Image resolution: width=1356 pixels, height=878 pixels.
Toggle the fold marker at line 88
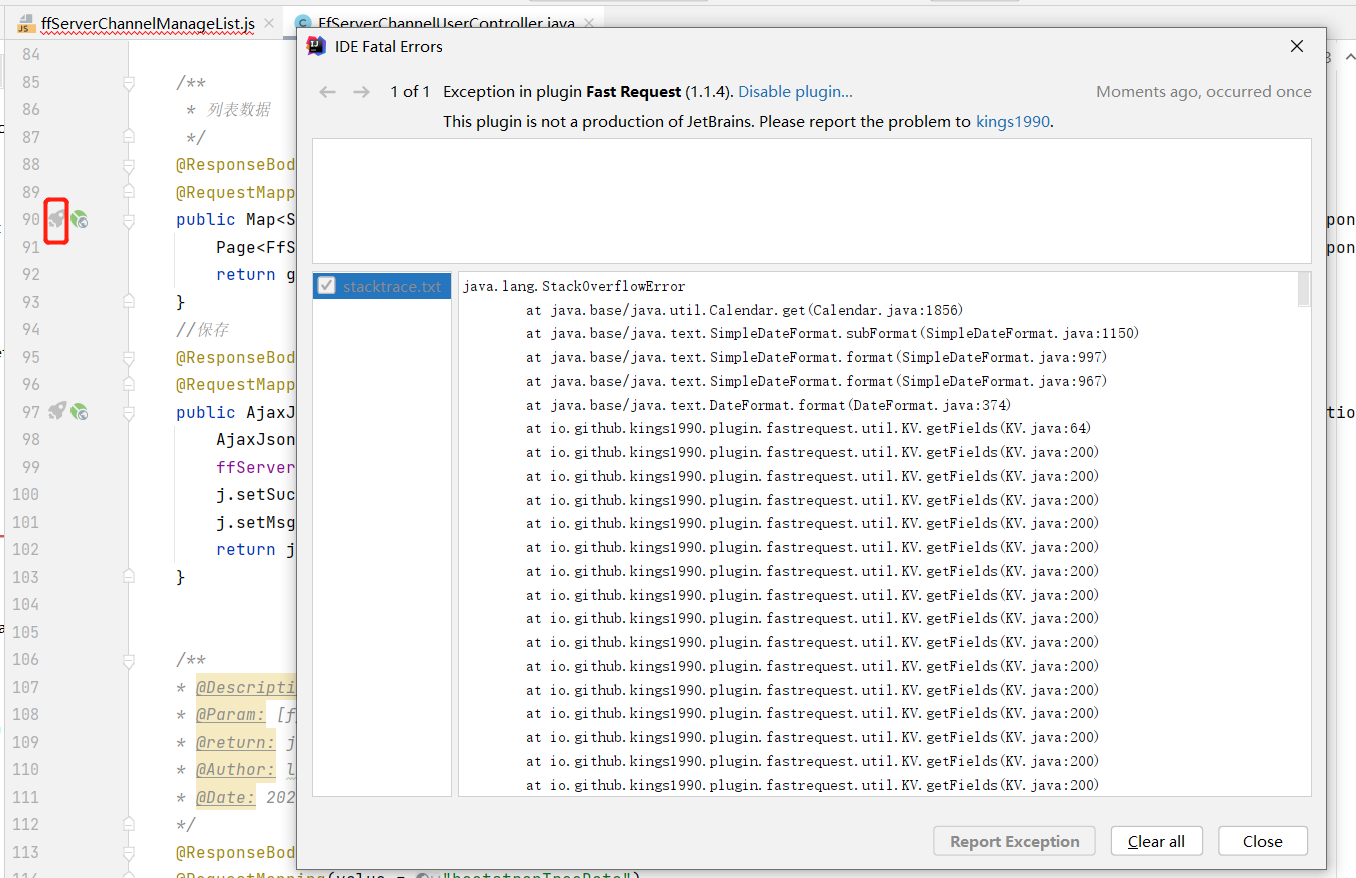coord(129,164)
